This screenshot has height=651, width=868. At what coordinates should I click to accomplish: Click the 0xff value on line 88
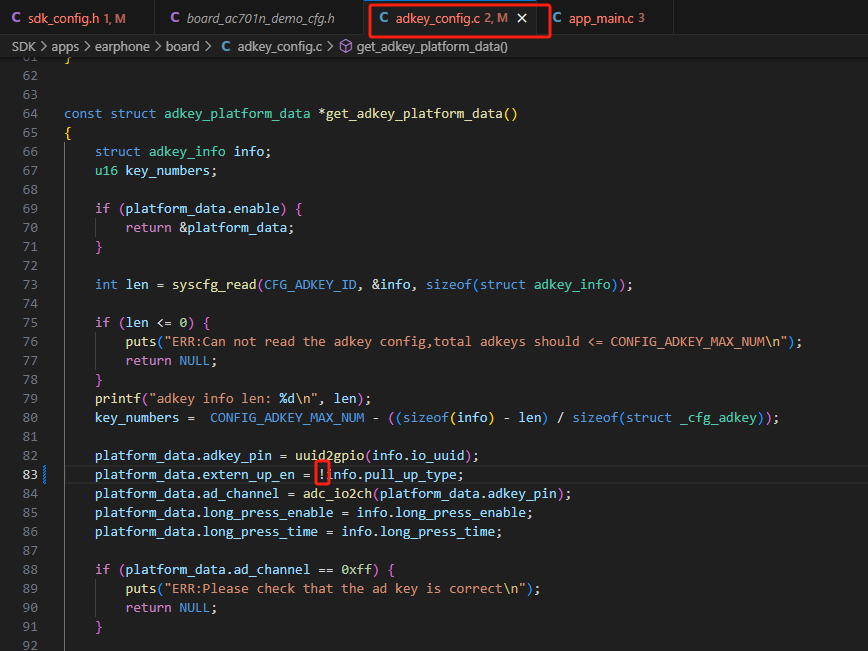click(x=356, y=570)
